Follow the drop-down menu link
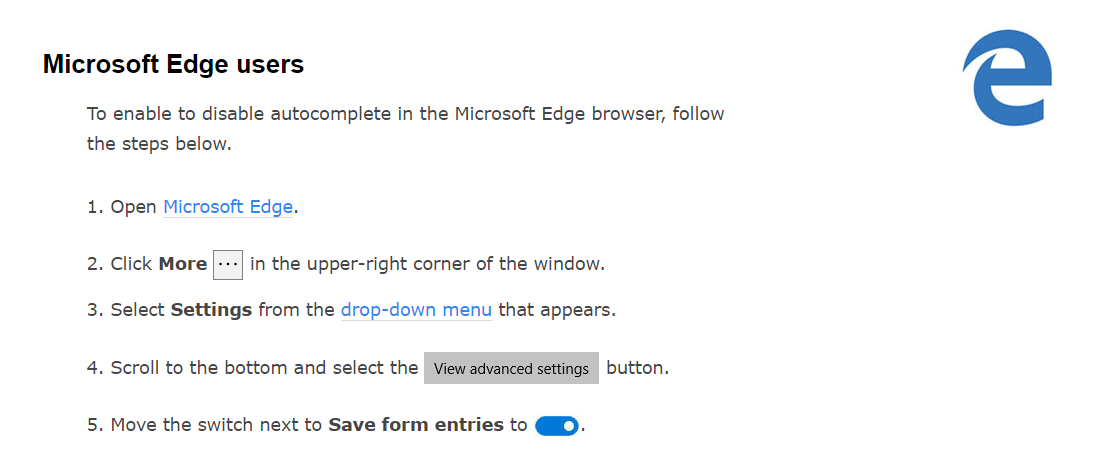Image resolution: width=1103 pixels, height=460 pixels. [416, 310]
